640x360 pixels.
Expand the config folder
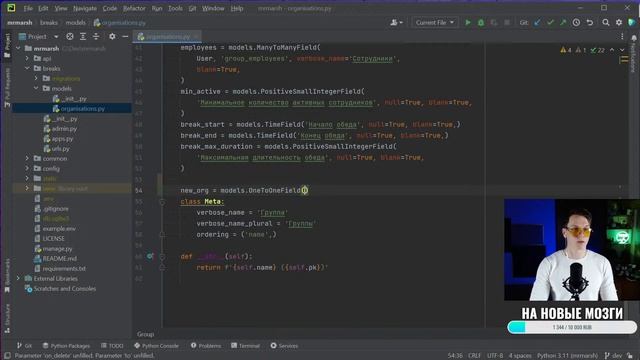click(x=27, y=168)
